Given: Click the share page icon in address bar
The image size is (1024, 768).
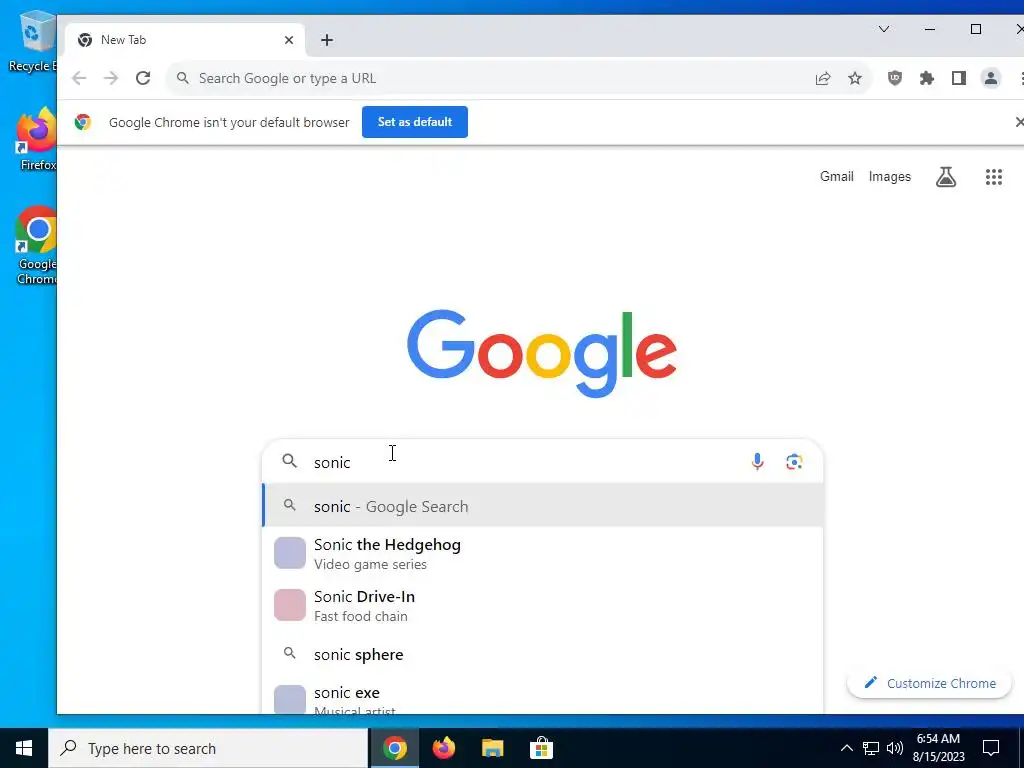Looking at the screenshot, I should point(823,78).
